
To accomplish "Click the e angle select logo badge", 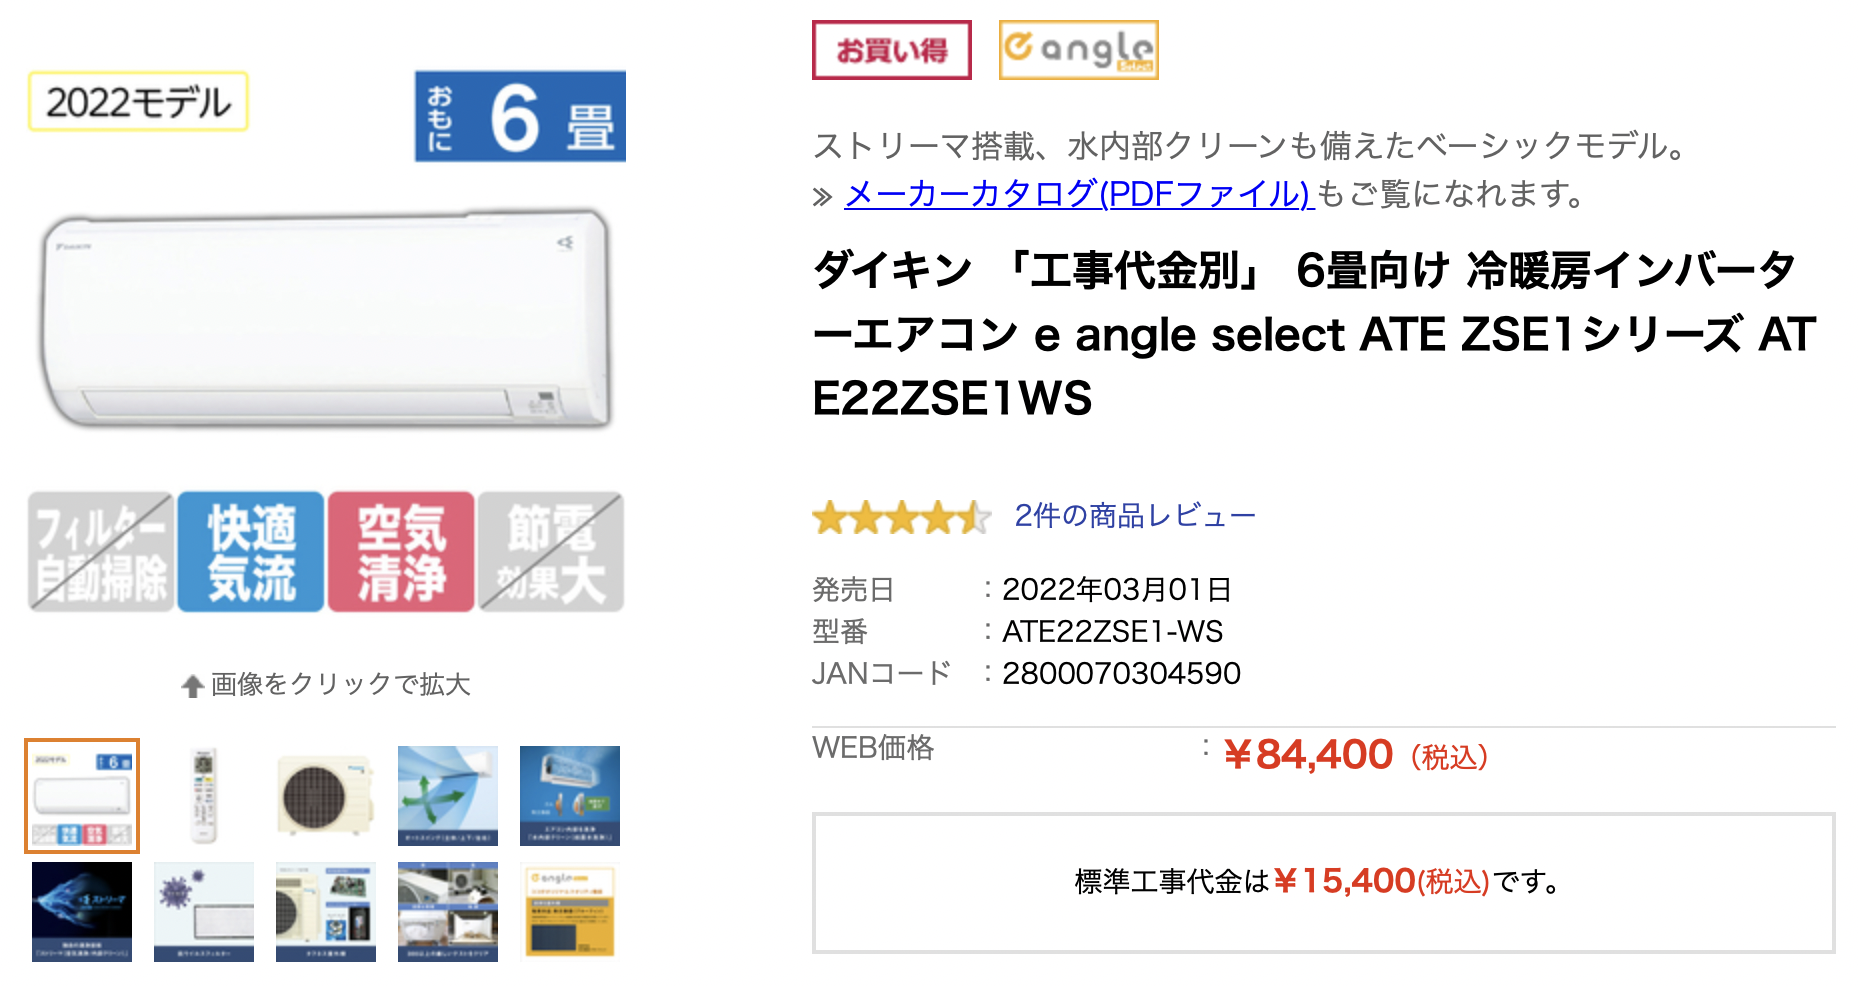I will 1078,50.
